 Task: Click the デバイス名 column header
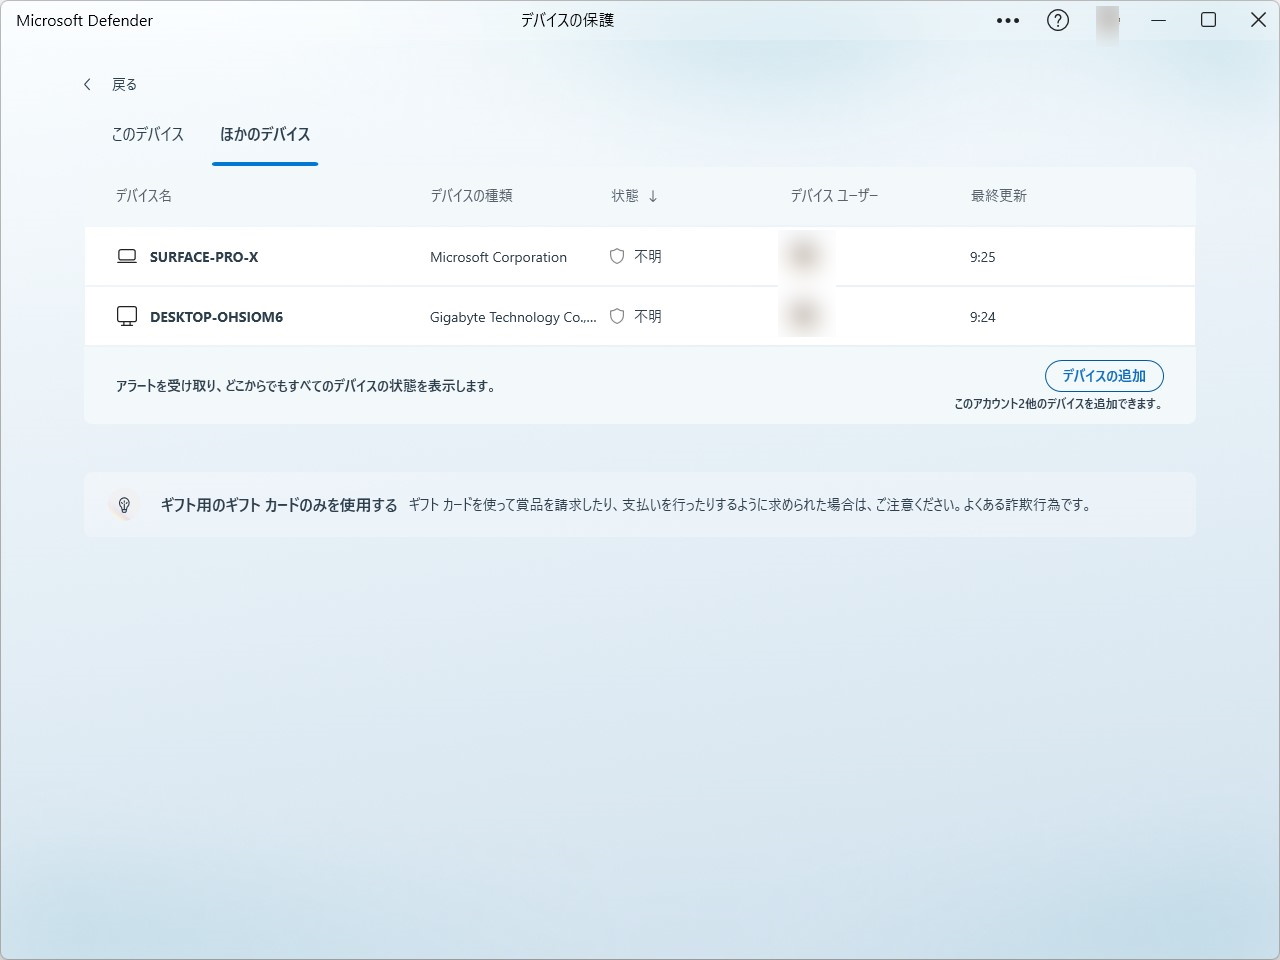point(143,196)
